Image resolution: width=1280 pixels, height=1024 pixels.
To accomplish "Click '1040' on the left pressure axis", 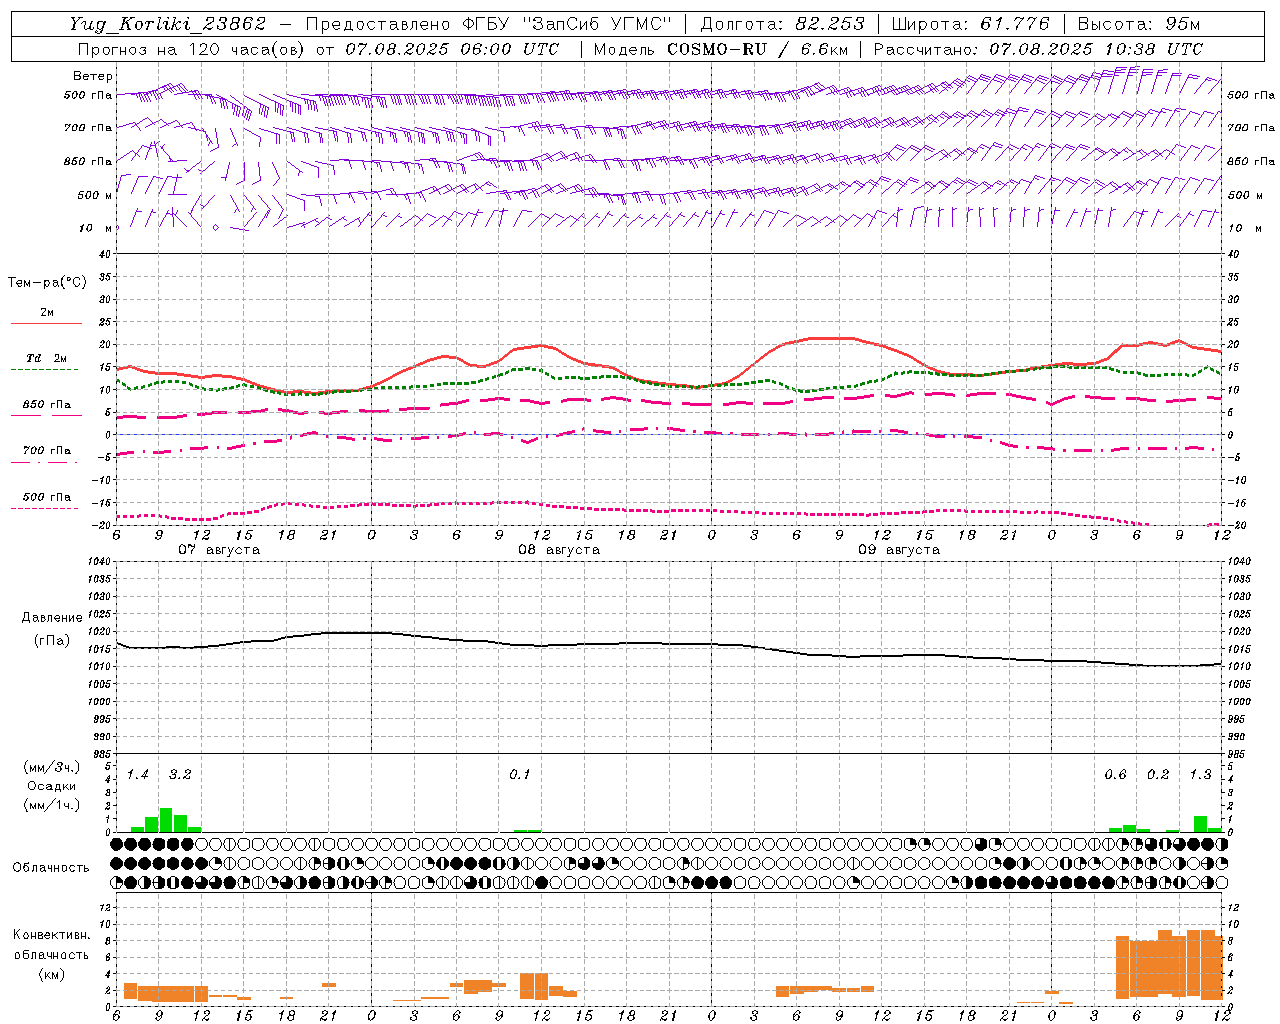I will pos(98,562).
